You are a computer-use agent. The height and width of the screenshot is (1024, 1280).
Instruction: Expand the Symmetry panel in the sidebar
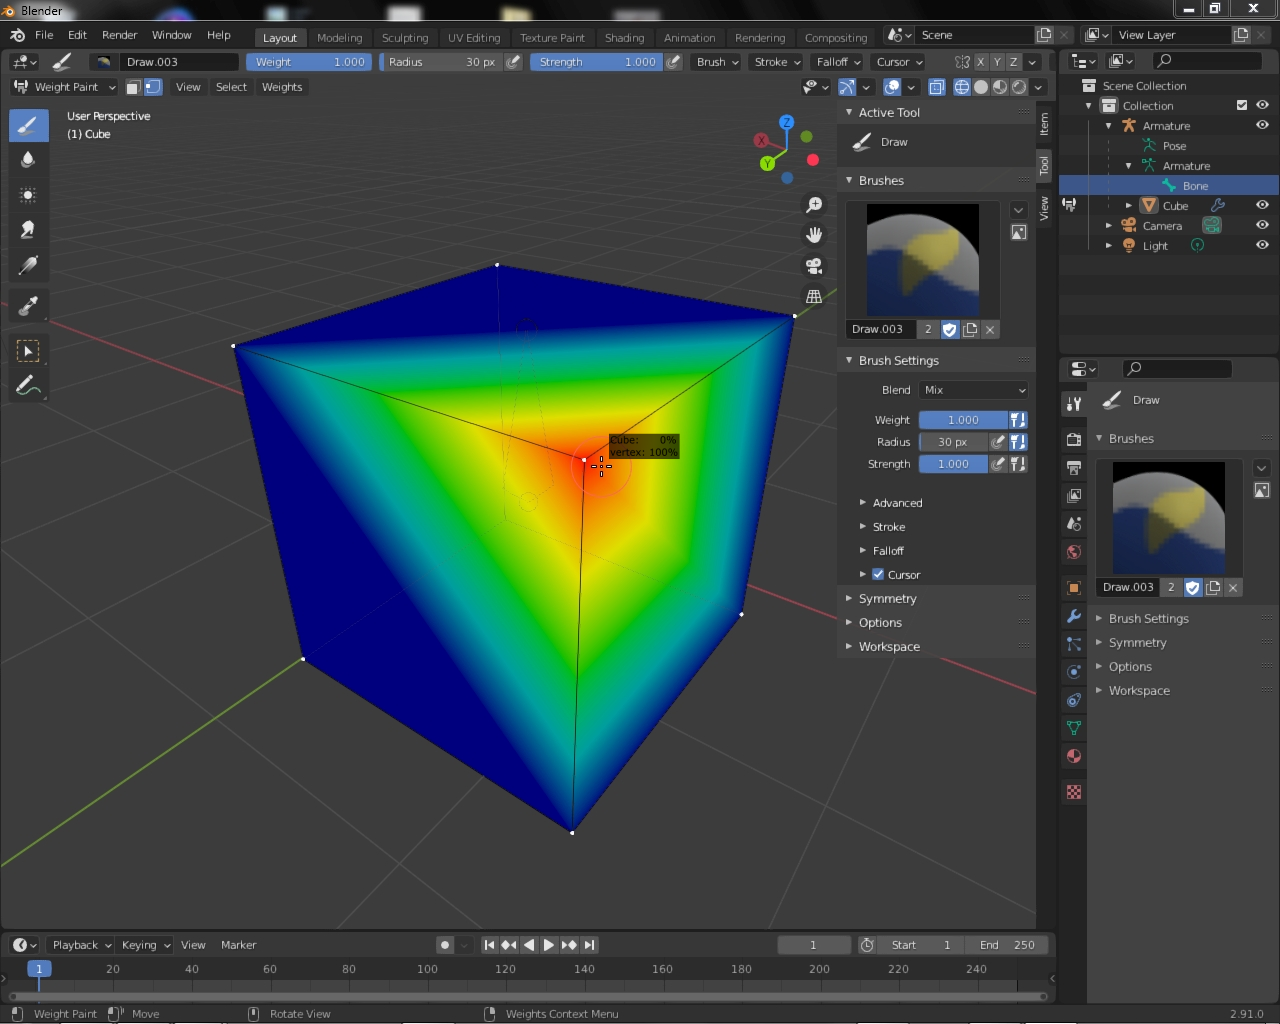887,598
